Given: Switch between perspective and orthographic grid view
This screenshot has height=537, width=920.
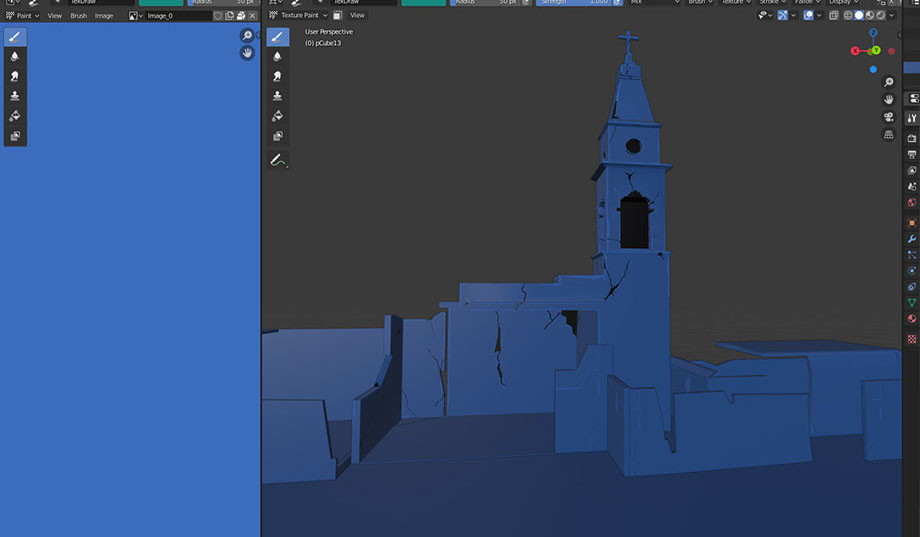Looking at the screenshot, I should pyautogui.click(x=888, y=135).
